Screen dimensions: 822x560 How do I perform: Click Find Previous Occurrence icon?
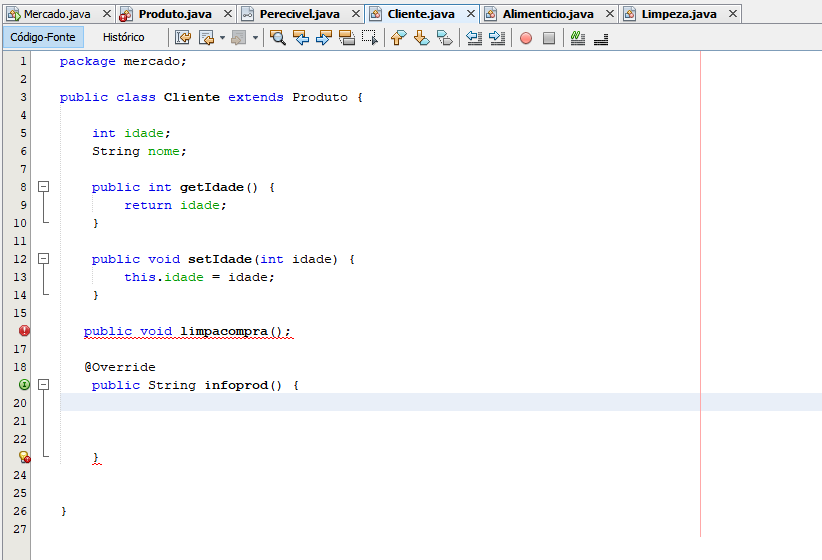[x=301, y=38]
